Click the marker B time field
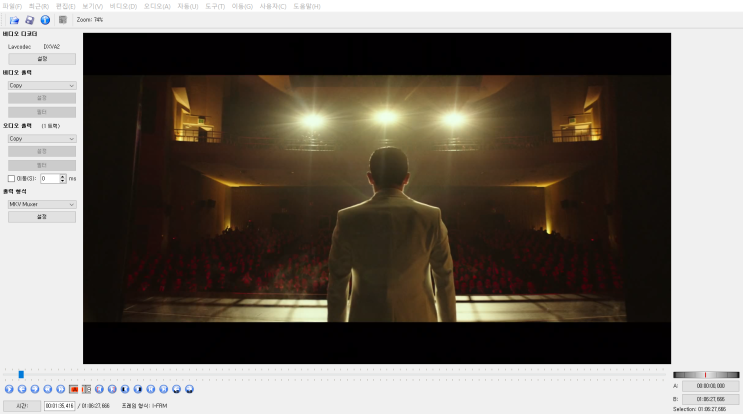Viewport: 743px width, 414px height. pos(710,399)
